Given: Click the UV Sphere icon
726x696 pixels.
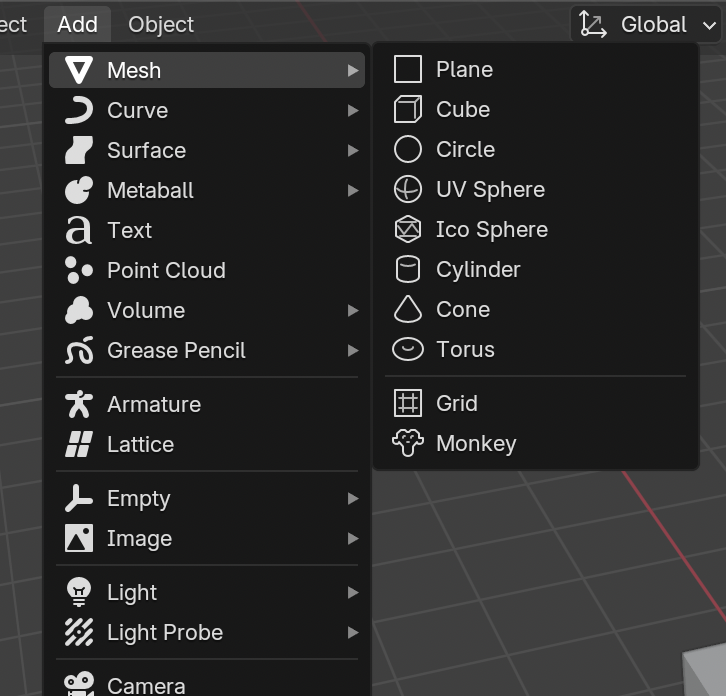Looking at the screenshot, I should [408, 189].
